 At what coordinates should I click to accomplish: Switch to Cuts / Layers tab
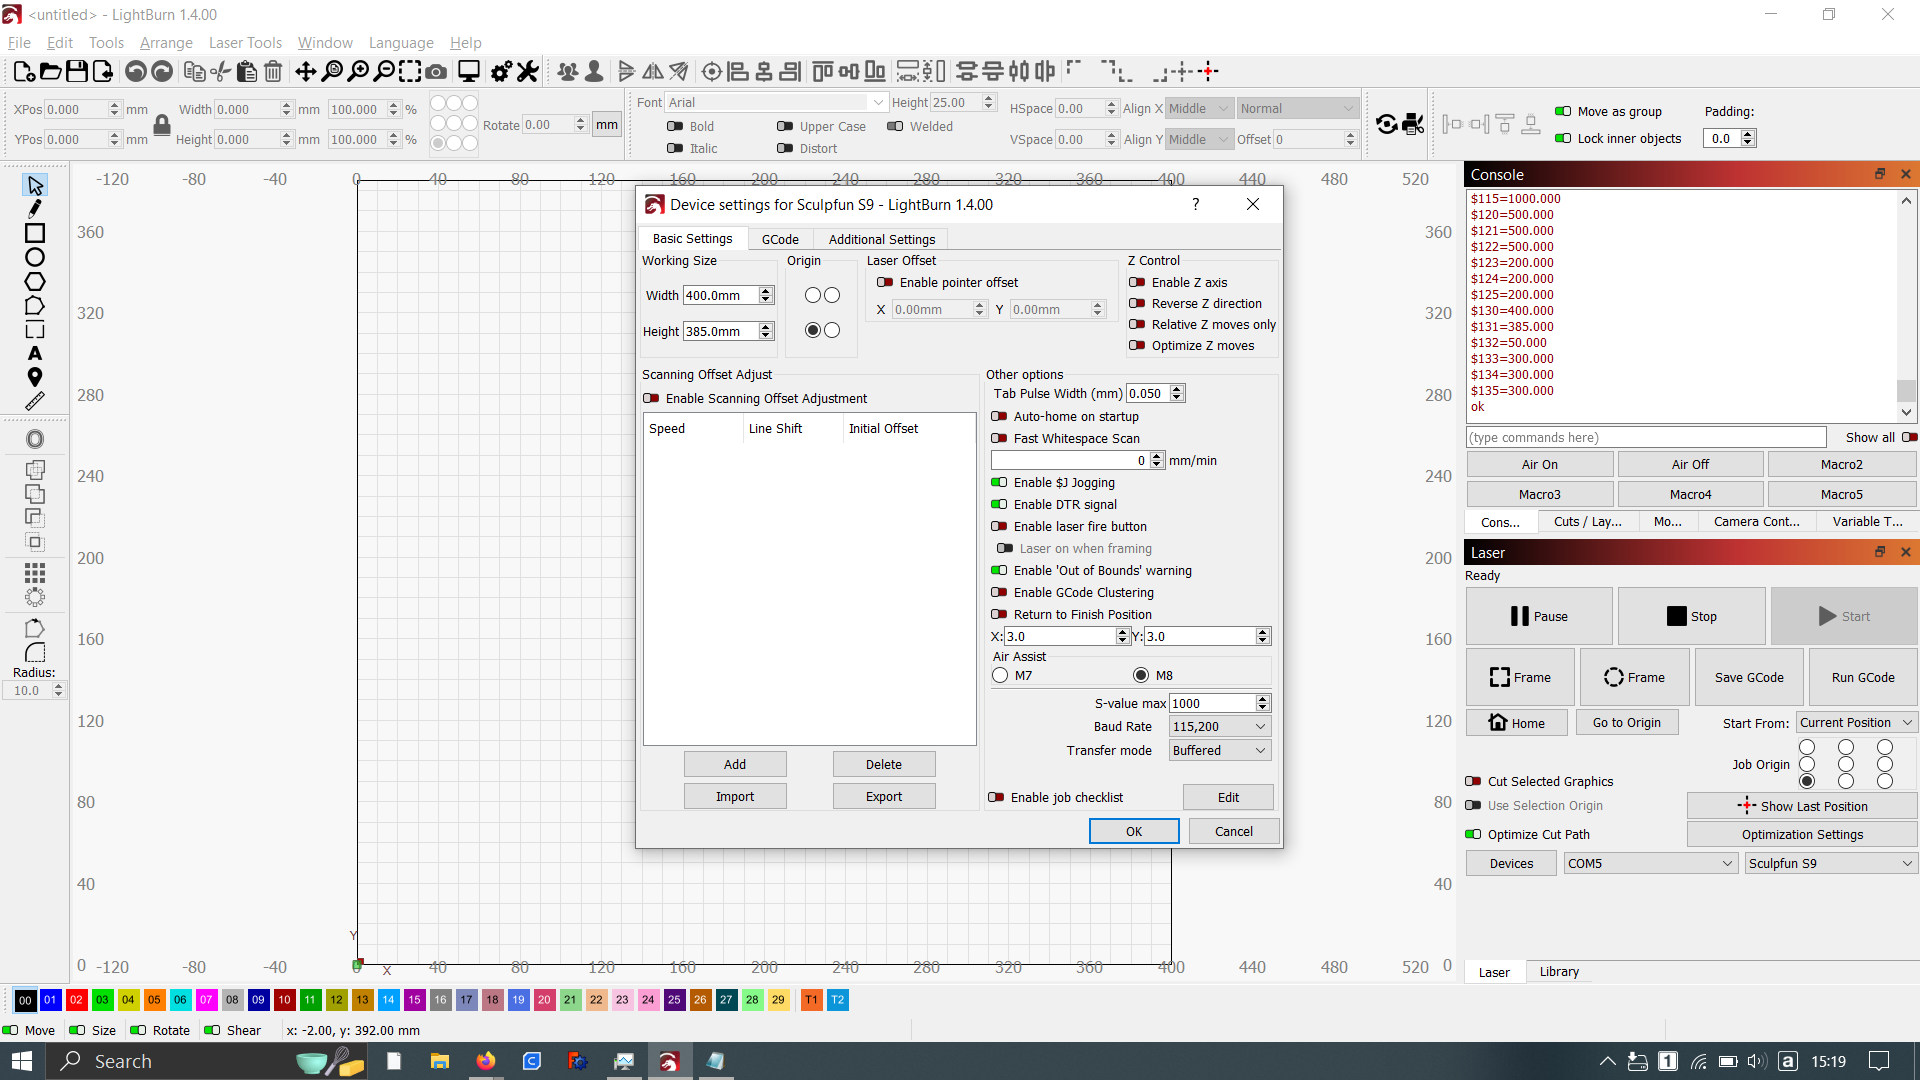pos(1587,522)
